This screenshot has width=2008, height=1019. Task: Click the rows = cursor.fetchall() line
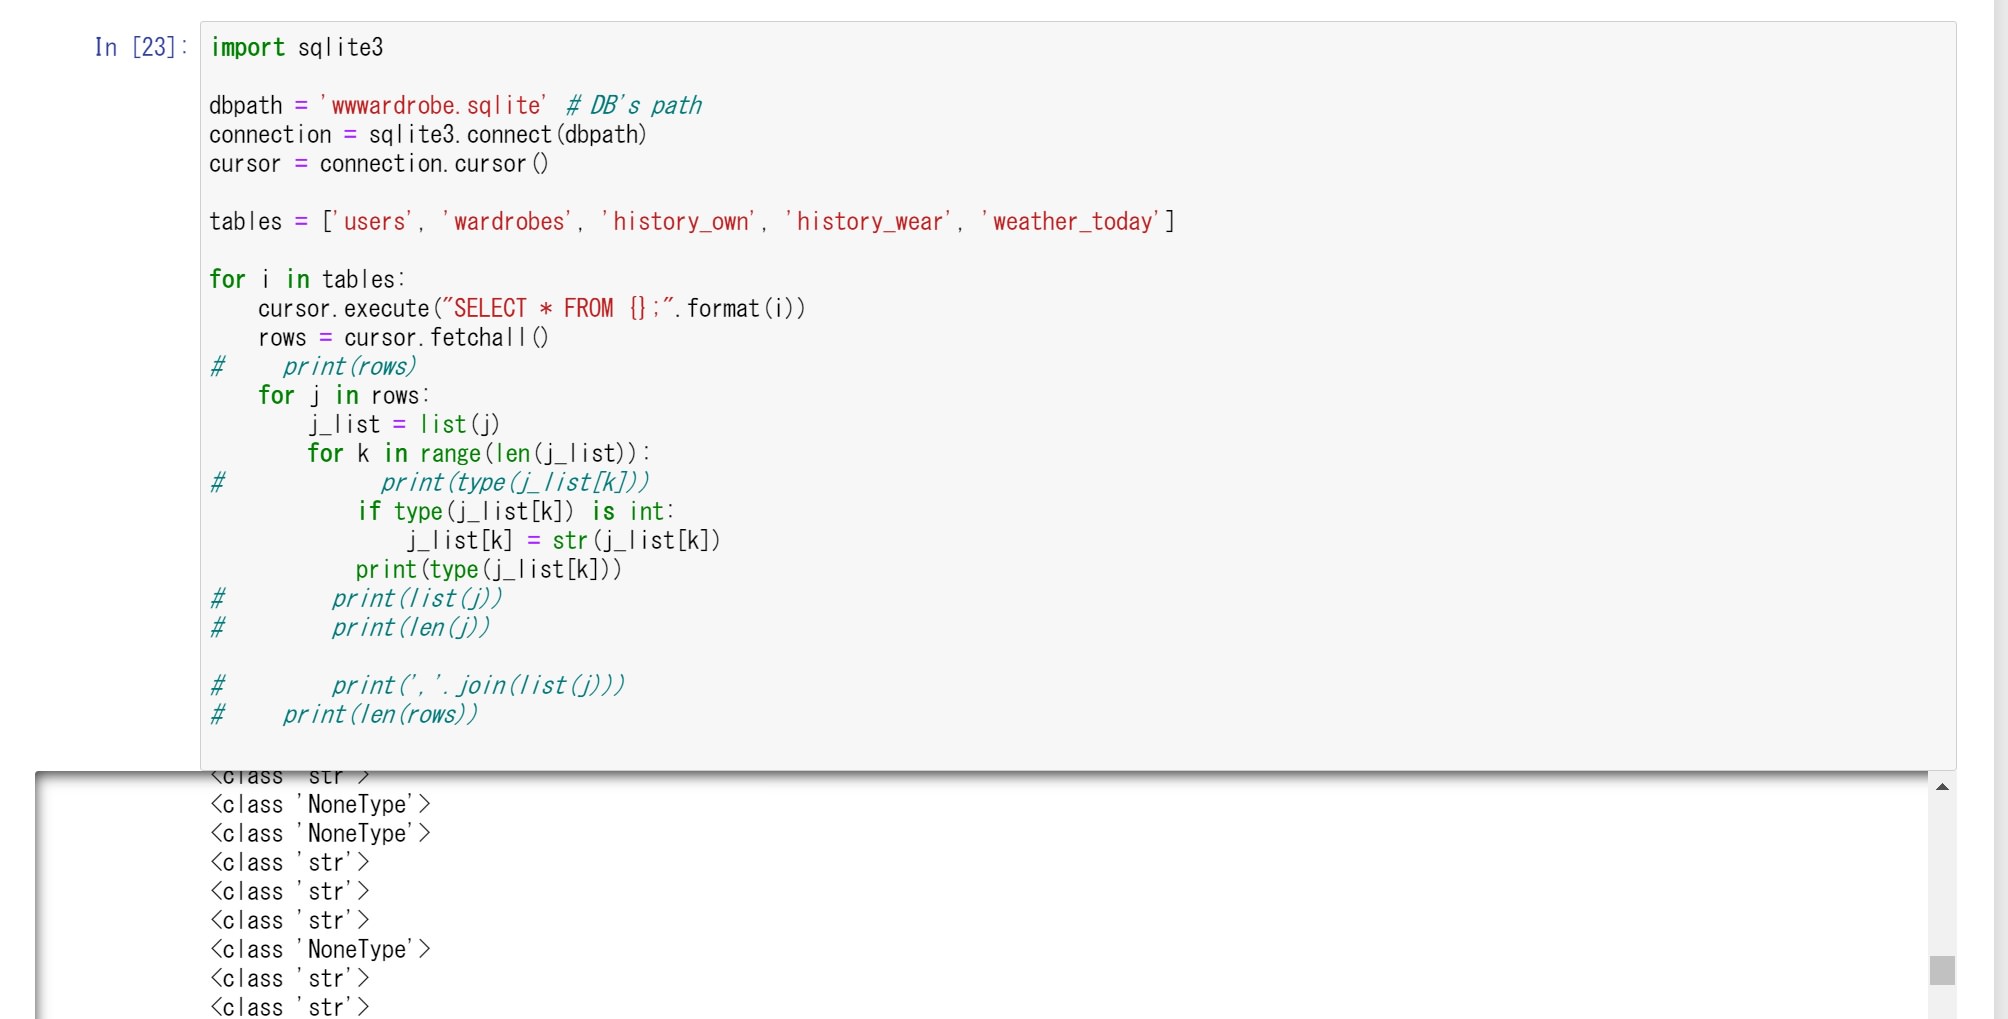380,338
